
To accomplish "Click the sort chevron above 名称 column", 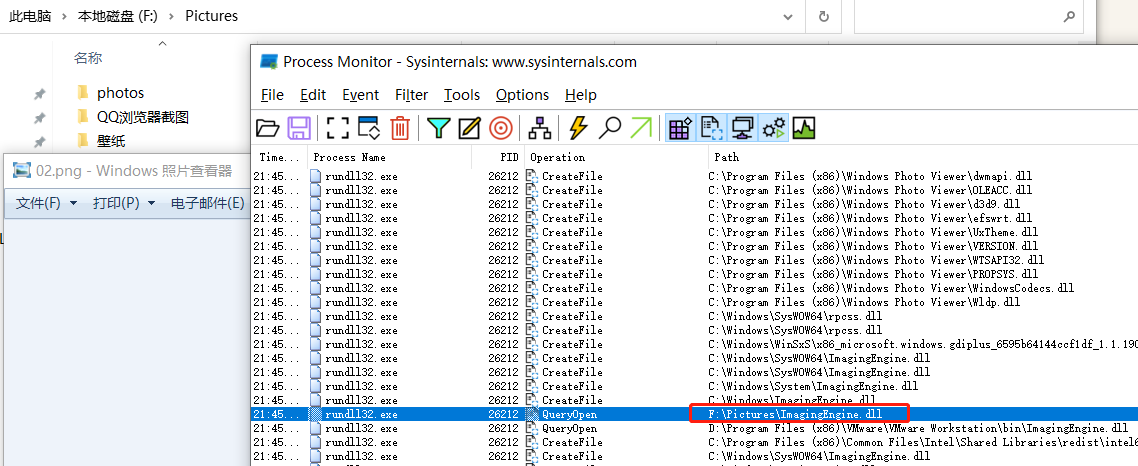I will pyautogui.click(x=163, y=44).
